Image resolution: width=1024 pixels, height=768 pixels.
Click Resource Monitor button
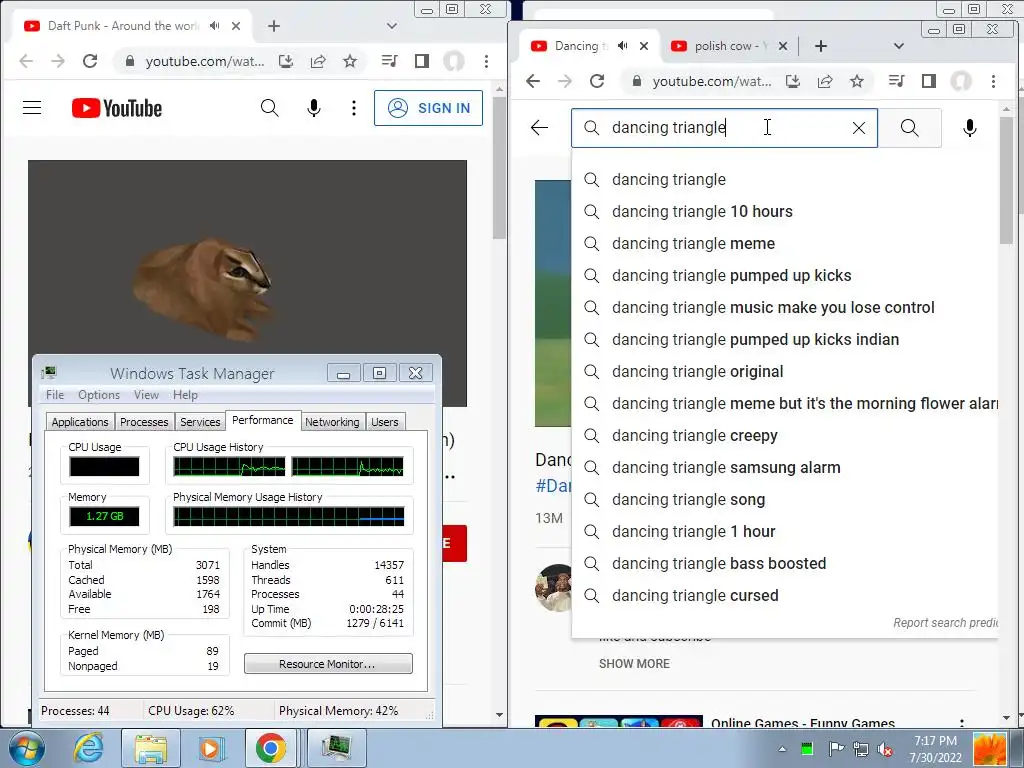(x=328, y=664)
